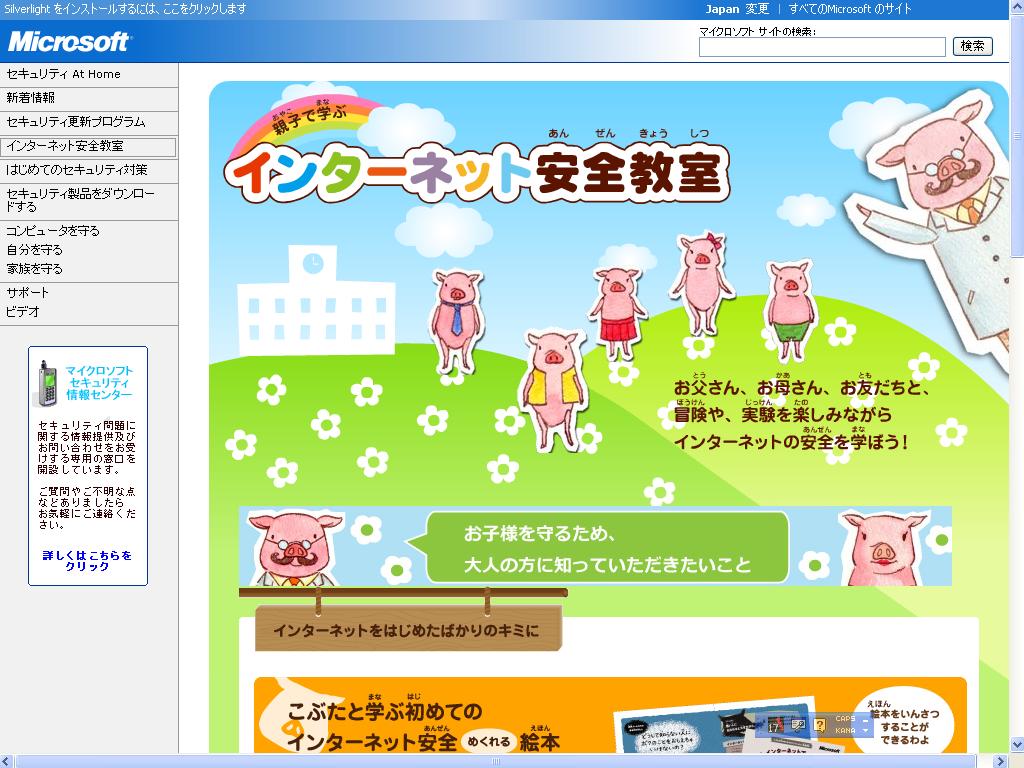The width and height of the screenshot is (1024, 768).
Task: Click the pig wearing a red skirt
Action: click(x=616, y=312)
